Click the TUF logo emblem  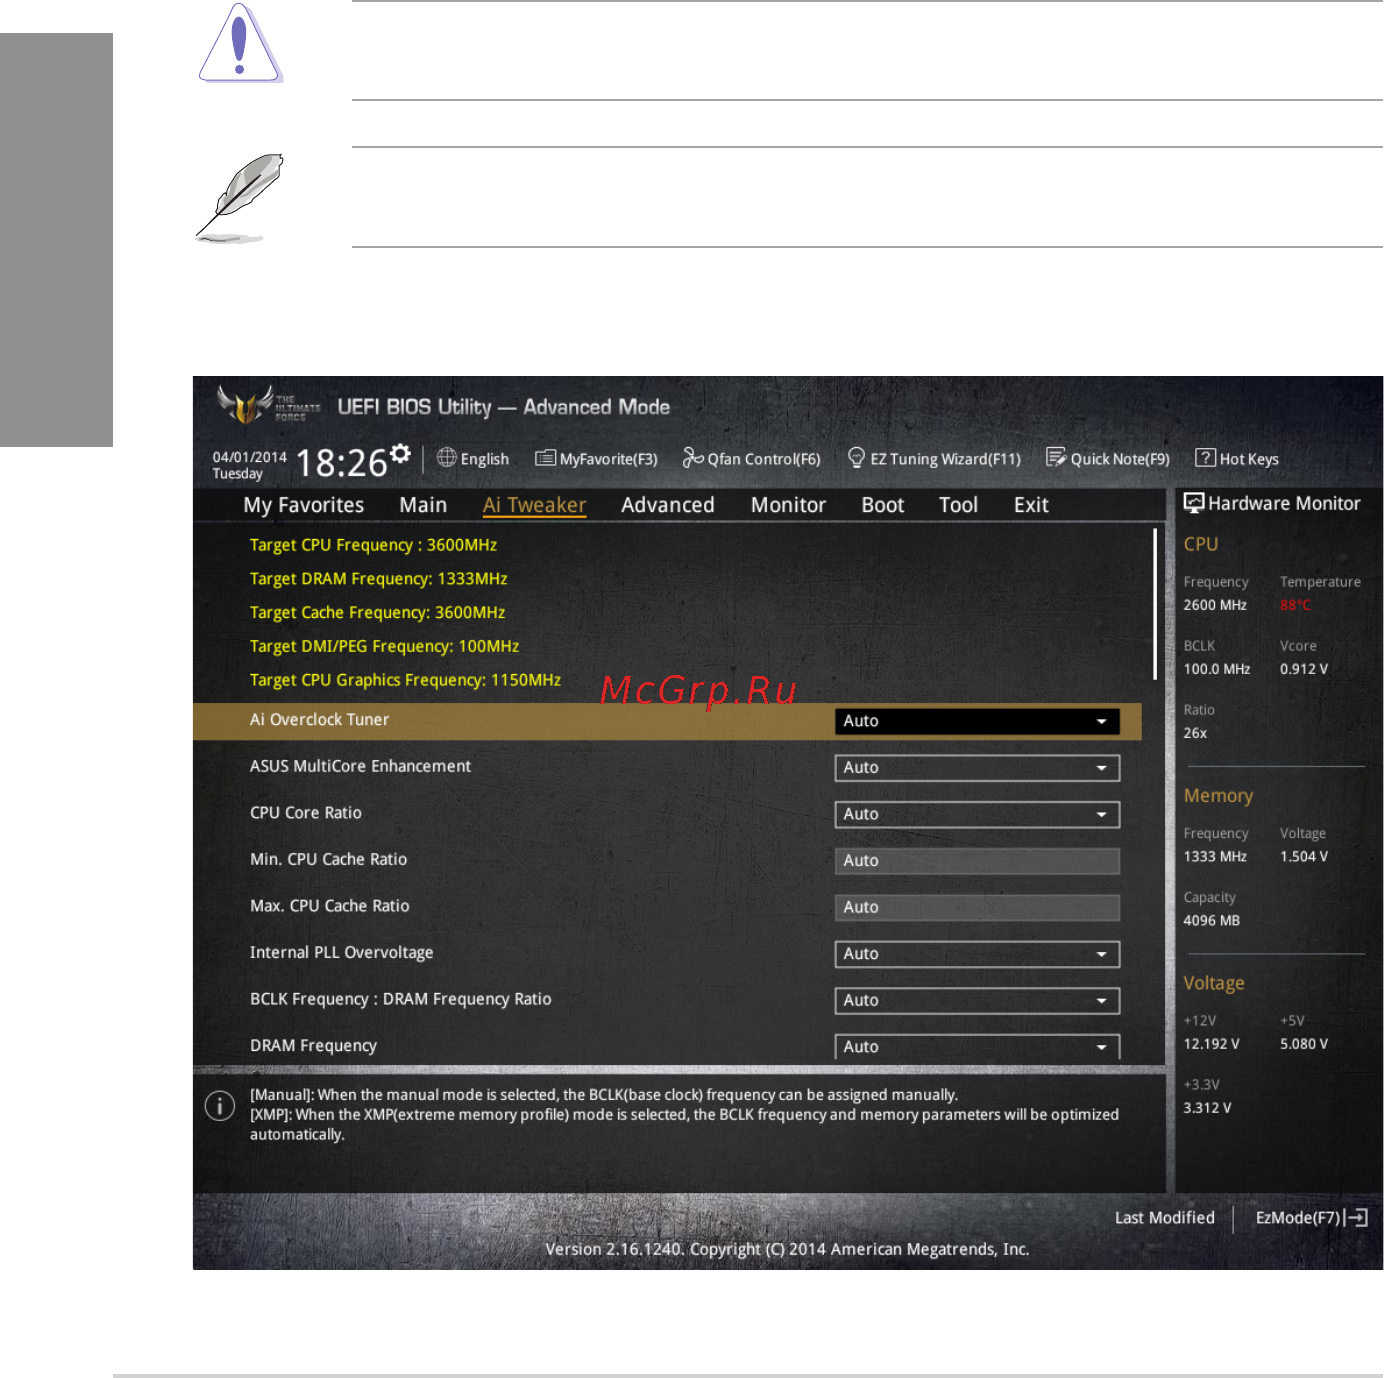point(245,404)
